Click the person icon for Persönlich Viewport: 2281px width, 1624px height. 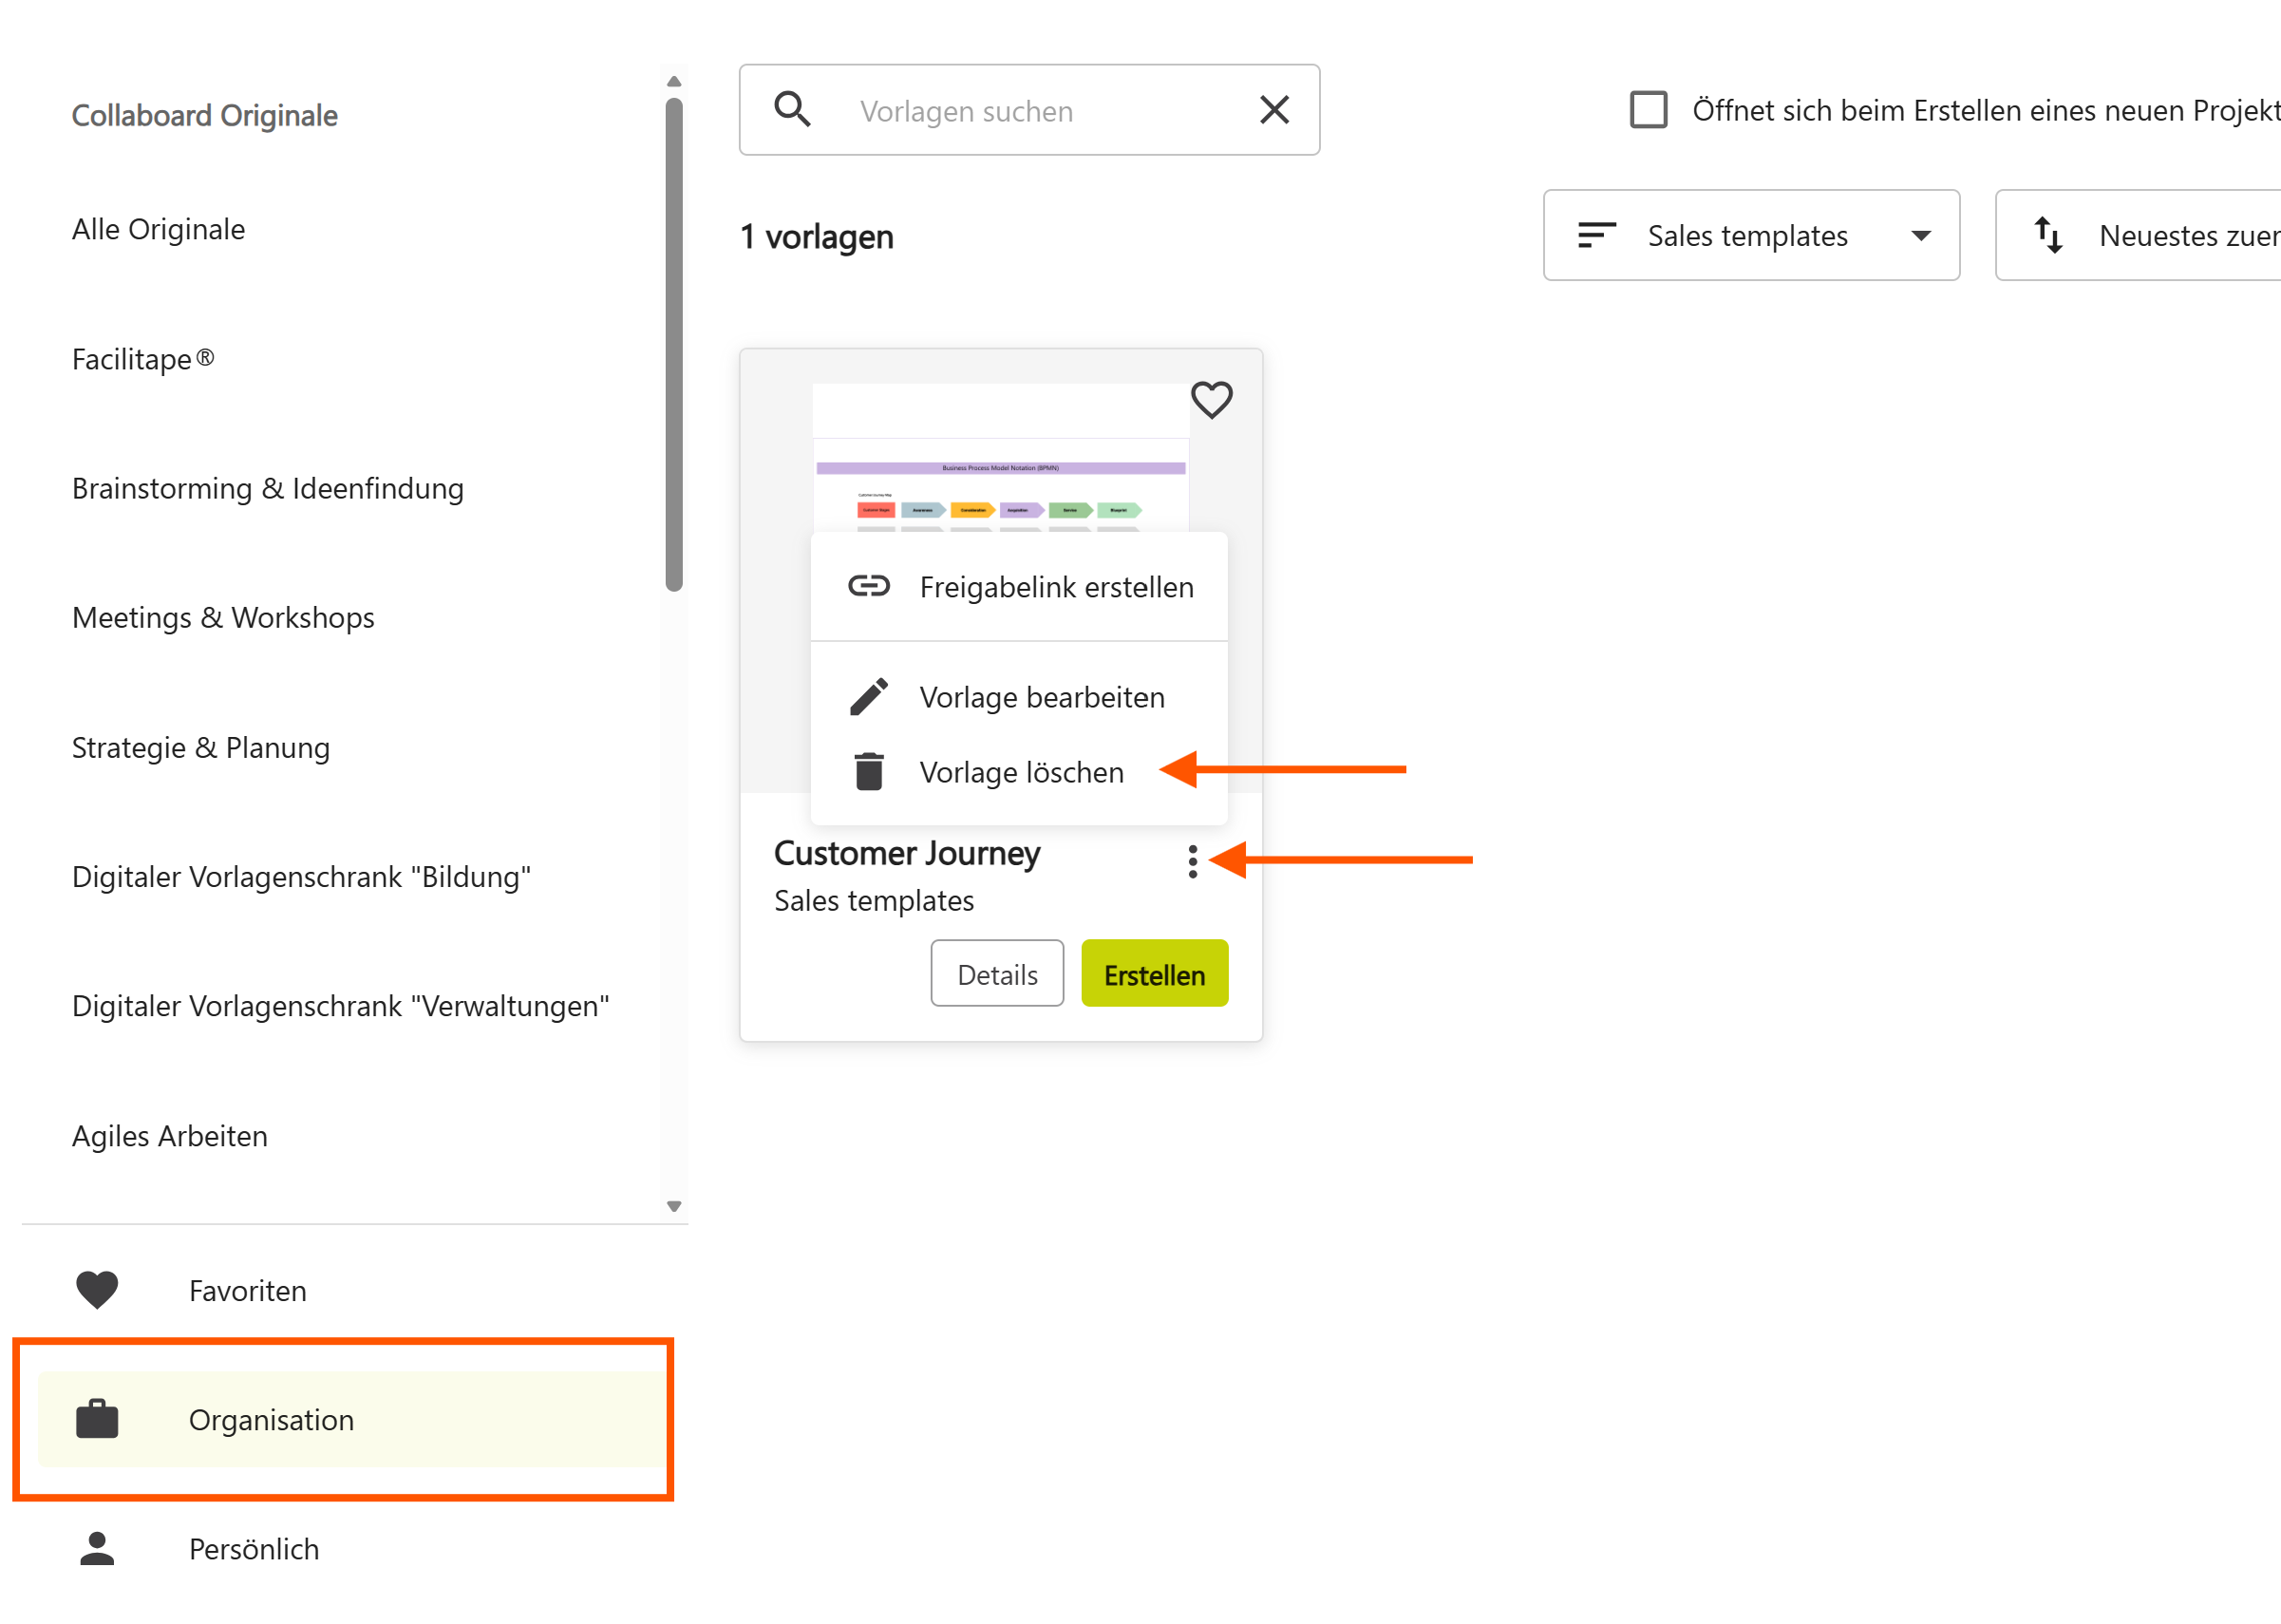(97, 1548)
